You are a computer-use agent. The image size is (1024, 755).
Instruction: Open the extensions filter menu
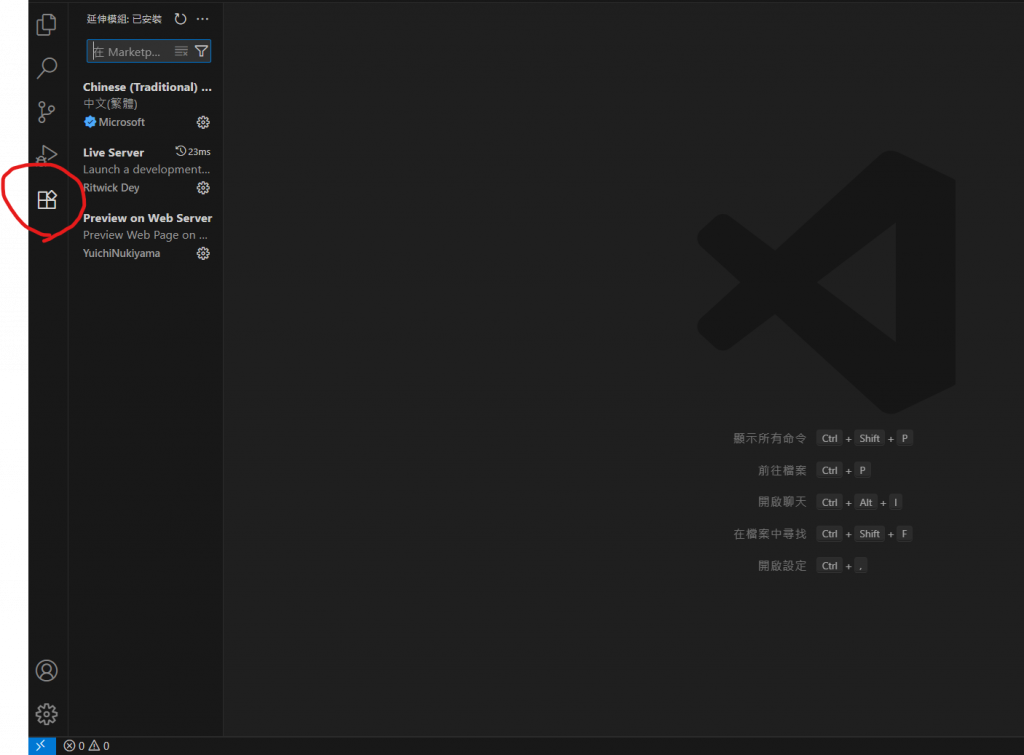(201, 51)
